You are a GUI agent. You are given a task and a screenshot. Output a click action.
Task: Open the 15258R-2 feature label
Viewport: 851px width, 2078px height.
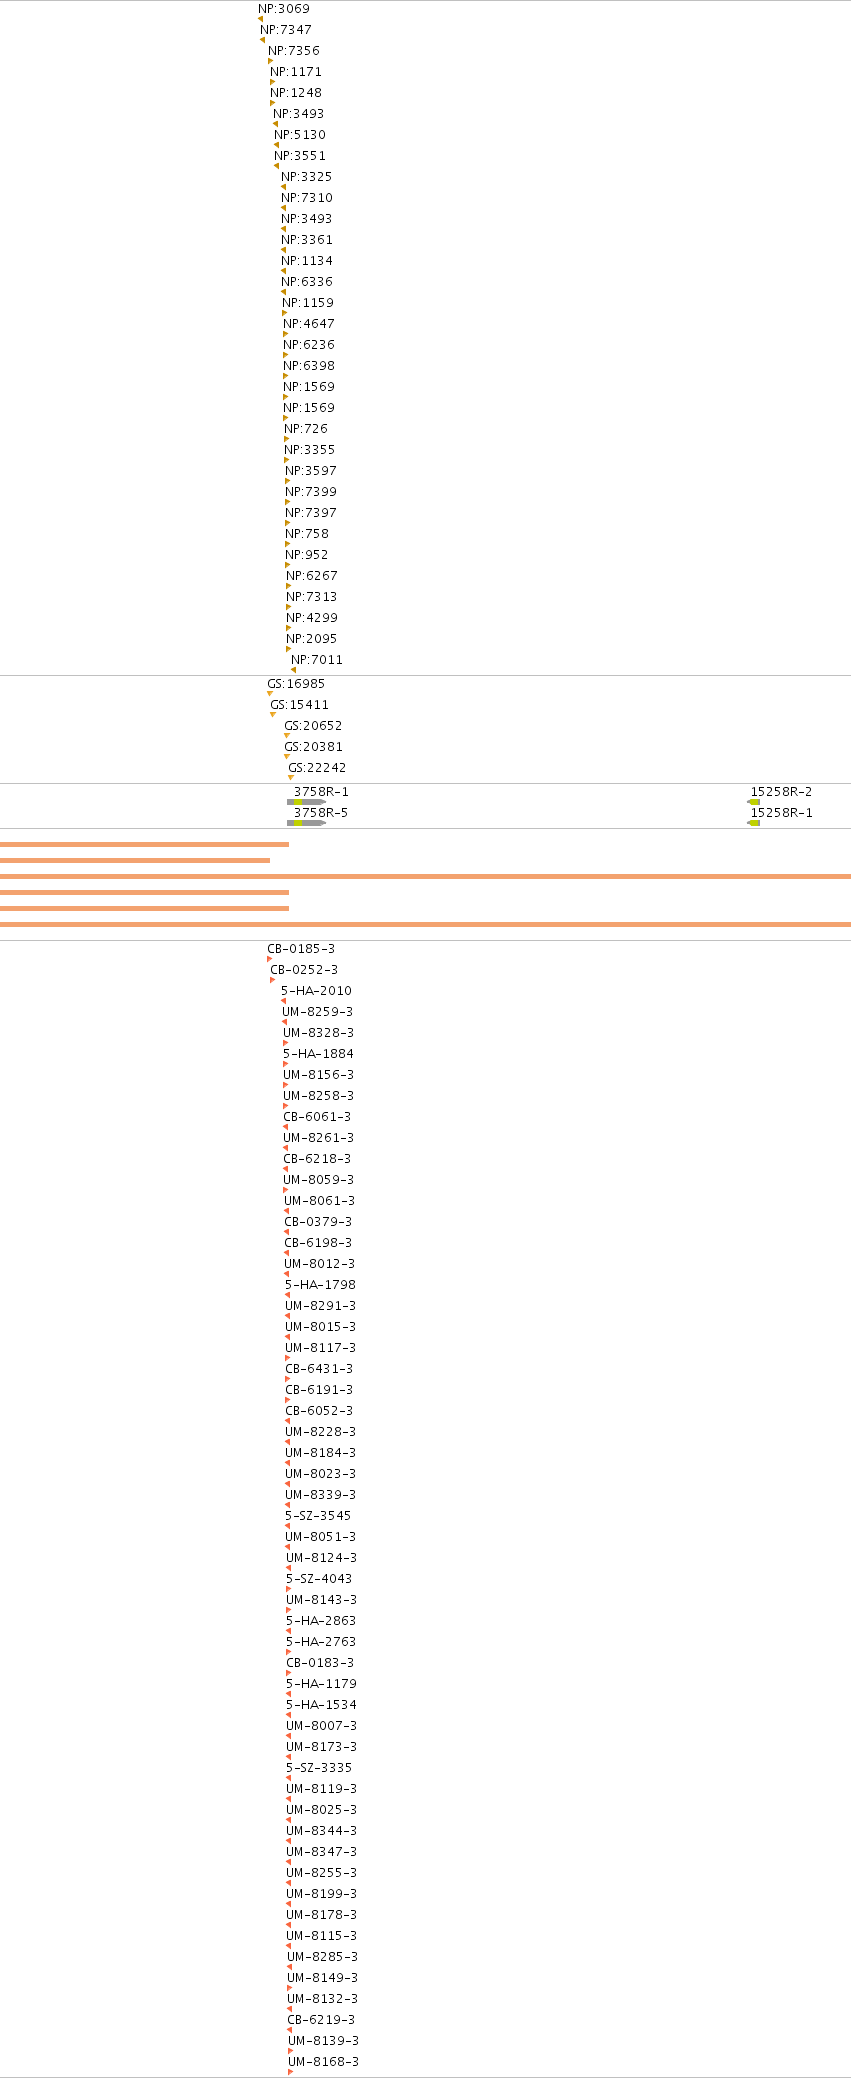click(781, 792)
